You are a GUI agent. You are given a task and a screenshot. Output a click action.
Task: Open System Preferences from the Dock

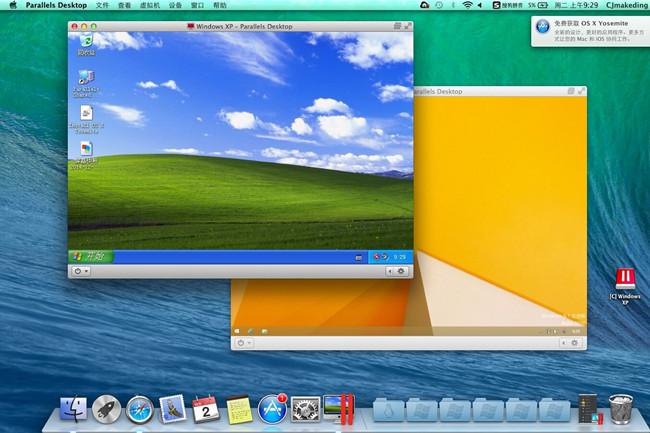(x=306, y=409)
